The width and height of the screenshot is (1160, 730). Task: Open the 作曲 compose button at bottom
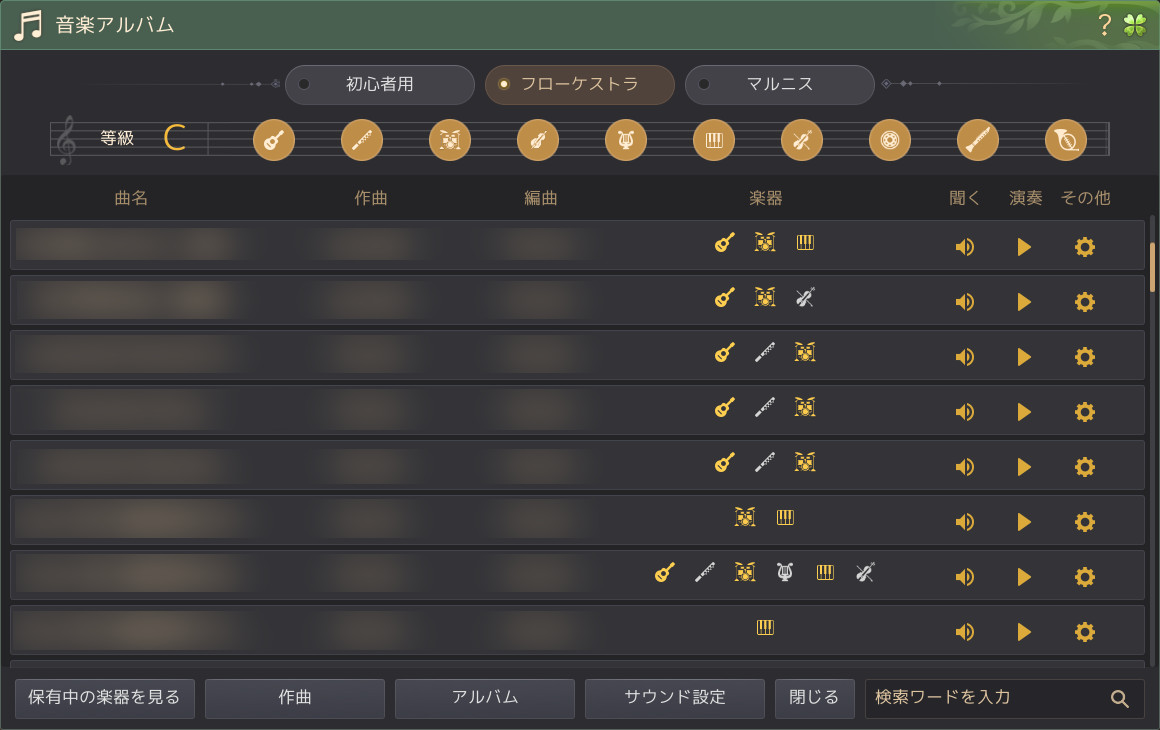294,698
